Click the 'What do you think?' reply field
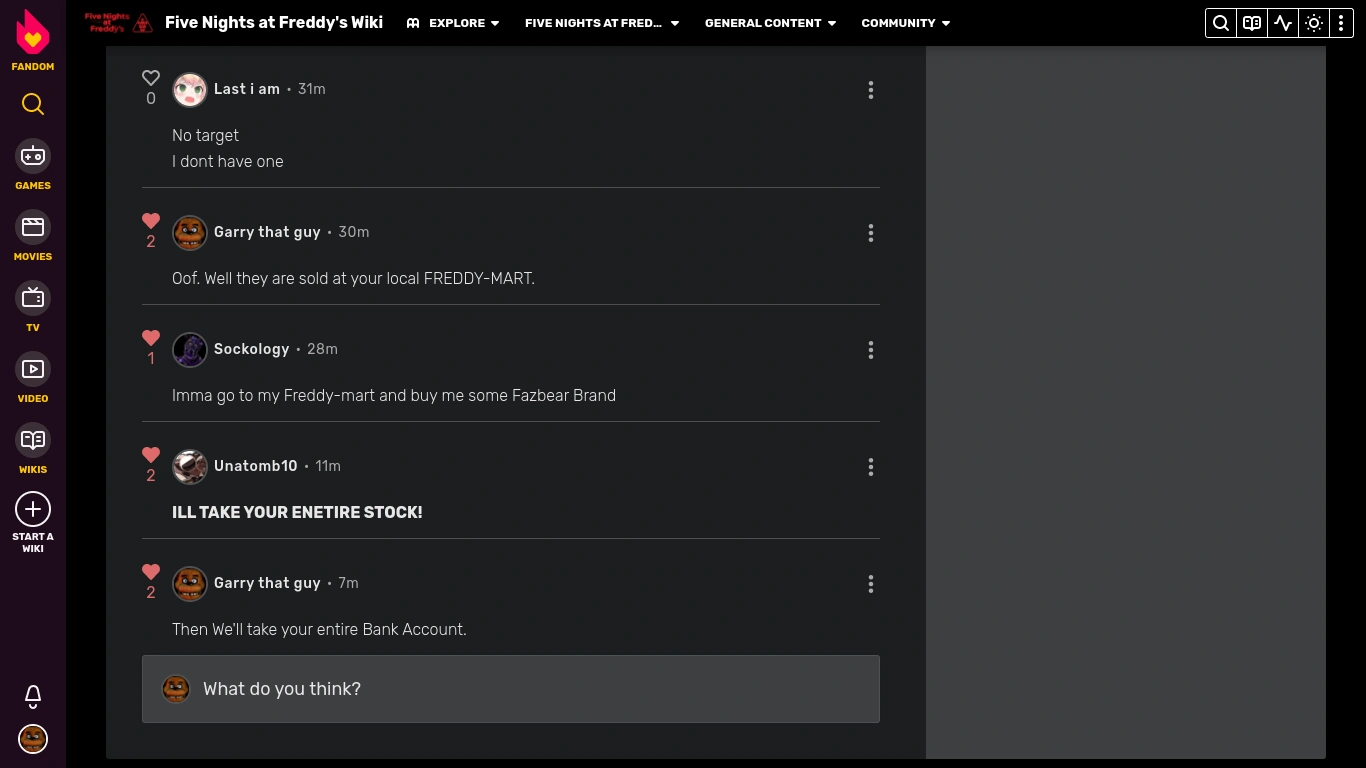This screenshot has height=768, width=1366. click(x=511, y=689)
